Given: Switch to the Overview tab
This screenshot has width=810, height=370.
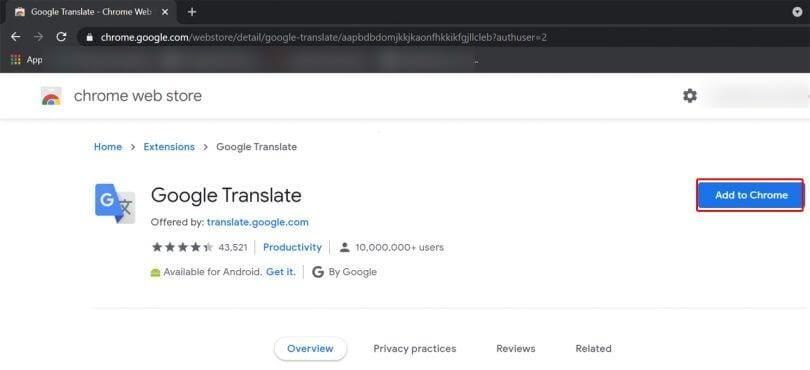Looking at the screenshot, I should coord(310,348).
